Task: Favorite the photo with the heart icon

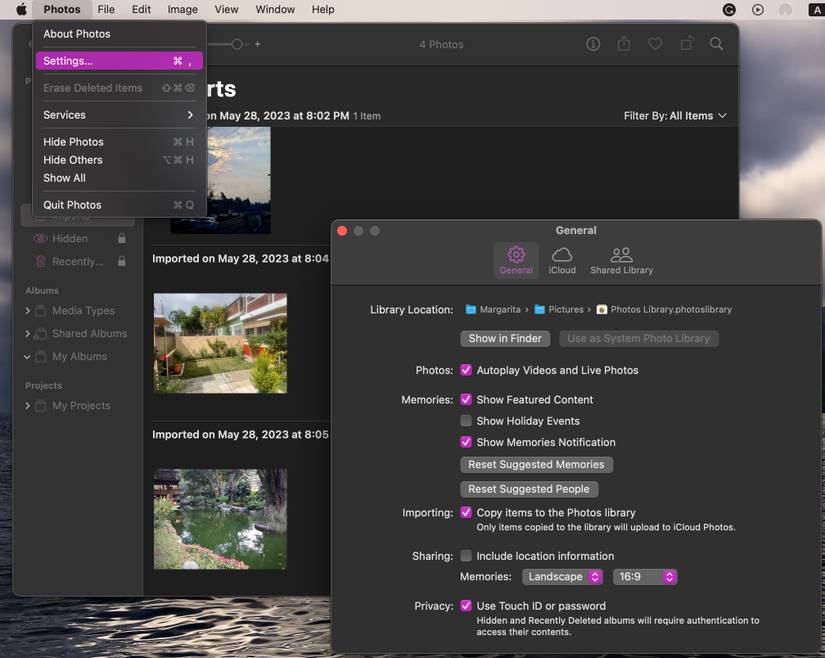Action: pos(655,44)
